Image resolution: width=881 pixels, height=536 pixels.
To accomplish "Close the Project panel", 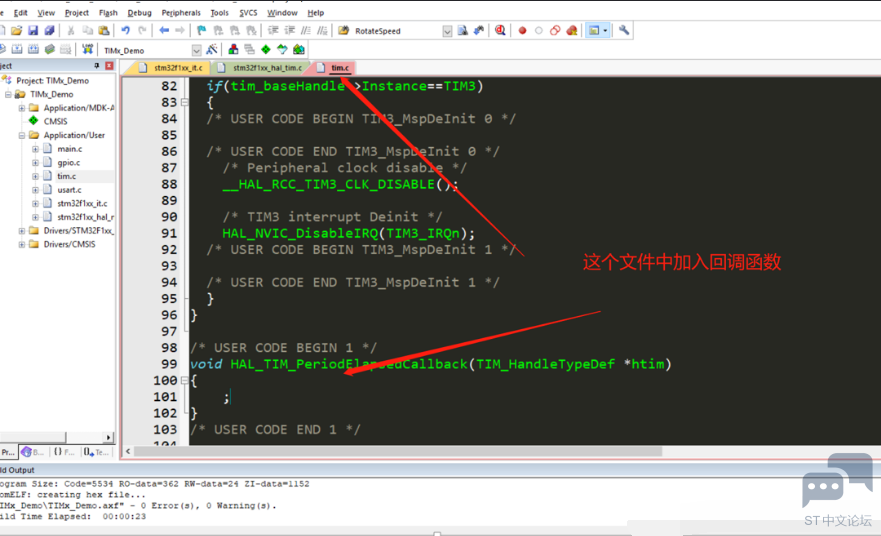I will 109,66.
